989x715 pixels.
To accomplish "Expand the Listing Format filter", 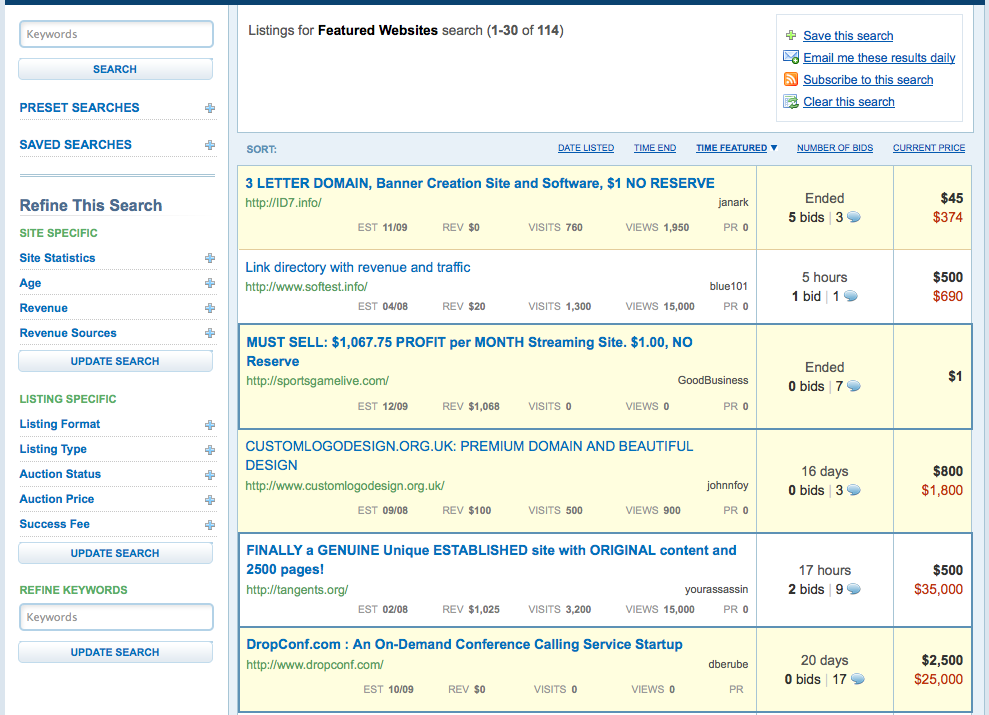I will tap(210, 425).
